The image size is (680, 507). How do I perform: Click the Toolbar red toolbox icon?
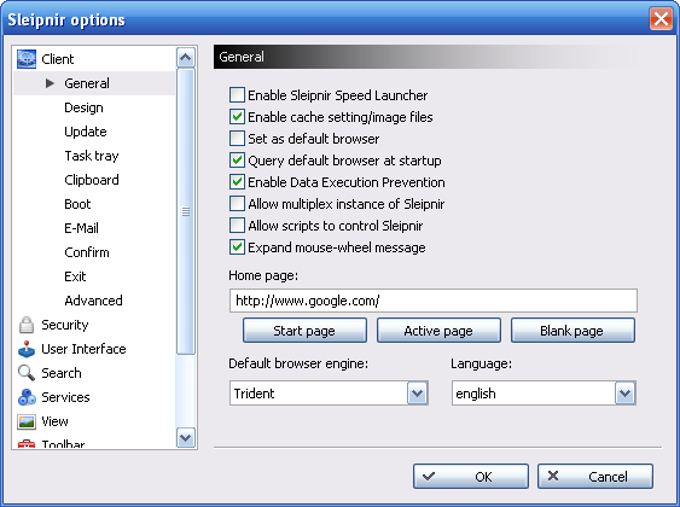(x=26, y=444)
